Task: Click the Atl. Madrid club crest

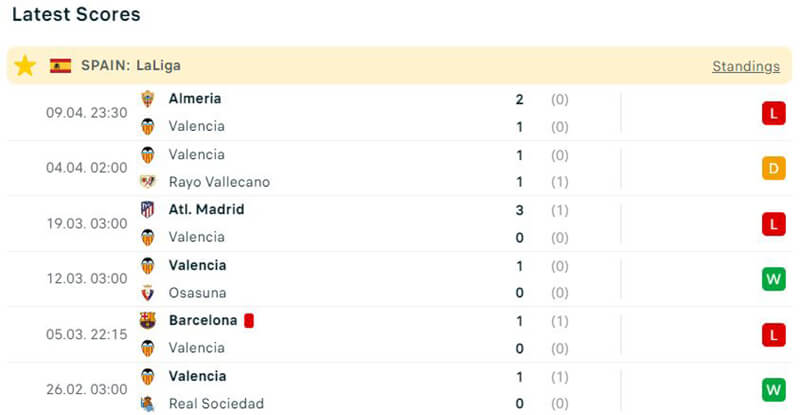Action: 148,210
